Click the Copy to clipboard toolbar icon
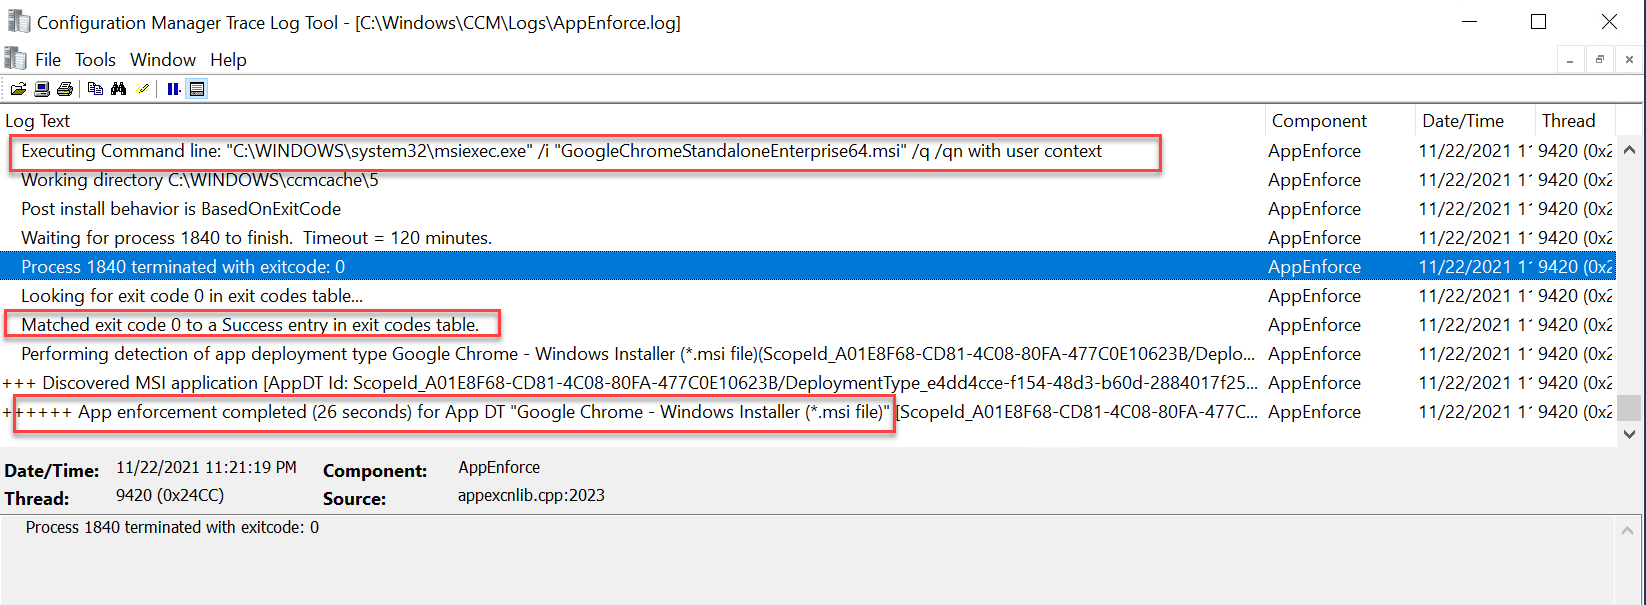1646x605 pixels. tap(95, 89)
